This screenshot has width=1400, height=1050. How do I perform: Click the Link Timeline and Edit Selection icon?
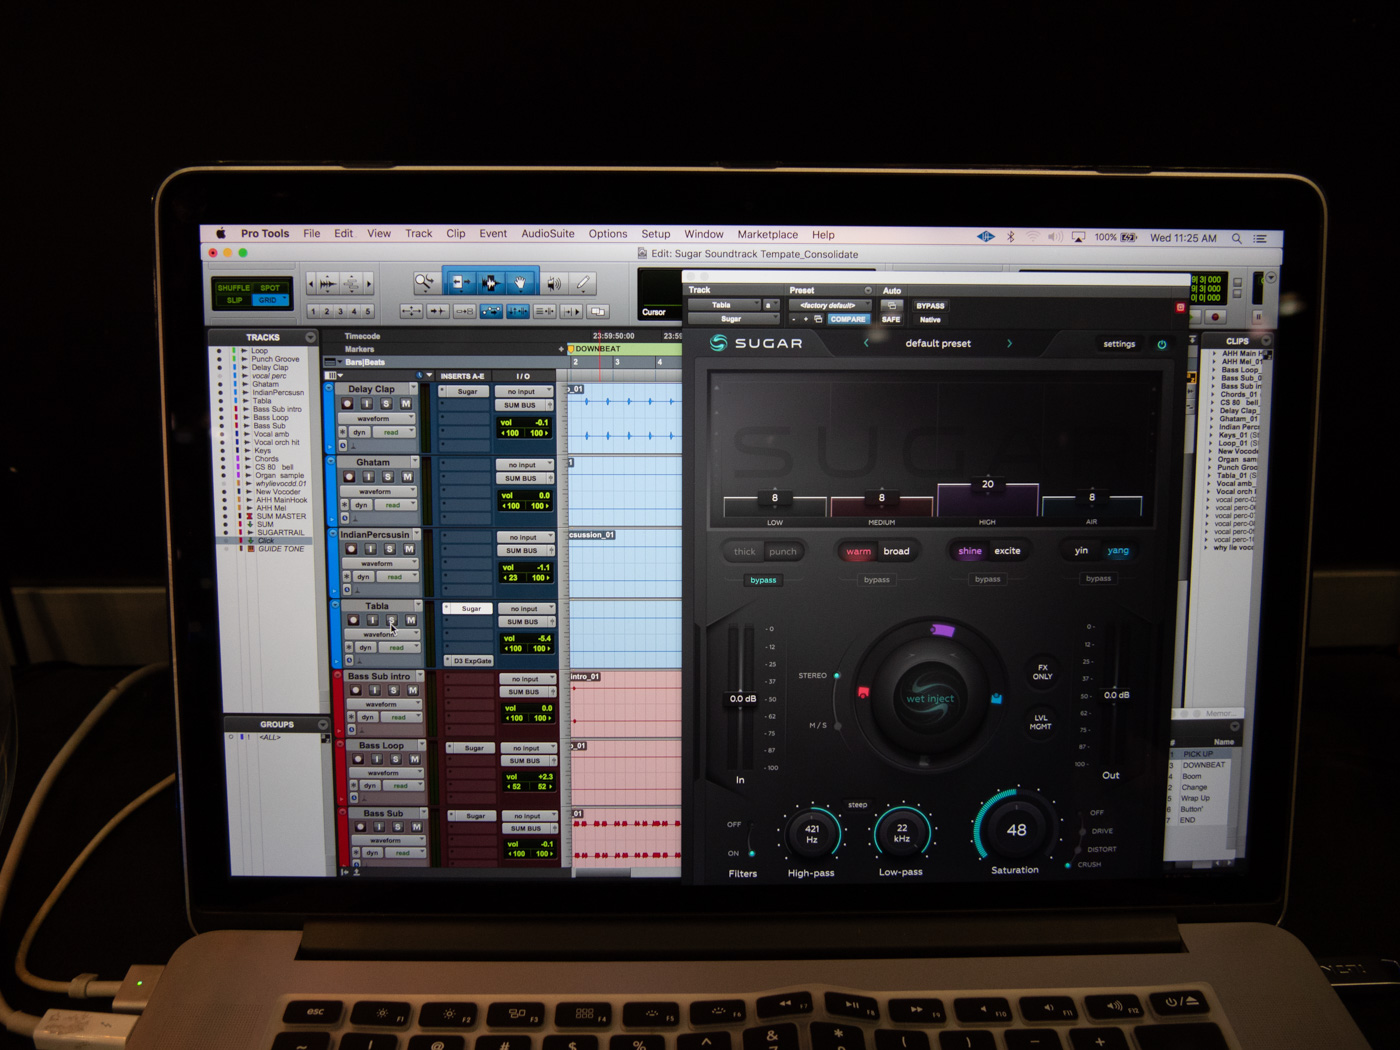tap(518, 312)
